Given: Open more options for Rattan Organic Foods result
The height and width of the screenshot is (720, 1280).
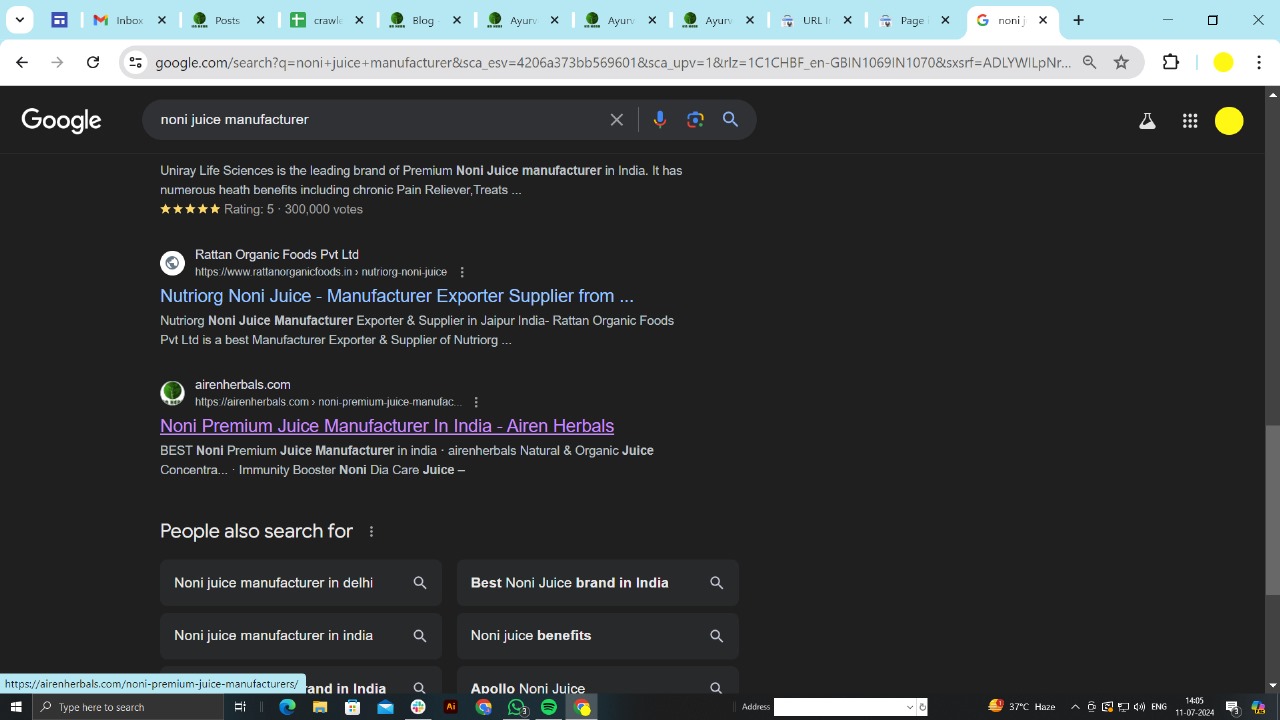Looking at the screenshot, I should 462,272.
